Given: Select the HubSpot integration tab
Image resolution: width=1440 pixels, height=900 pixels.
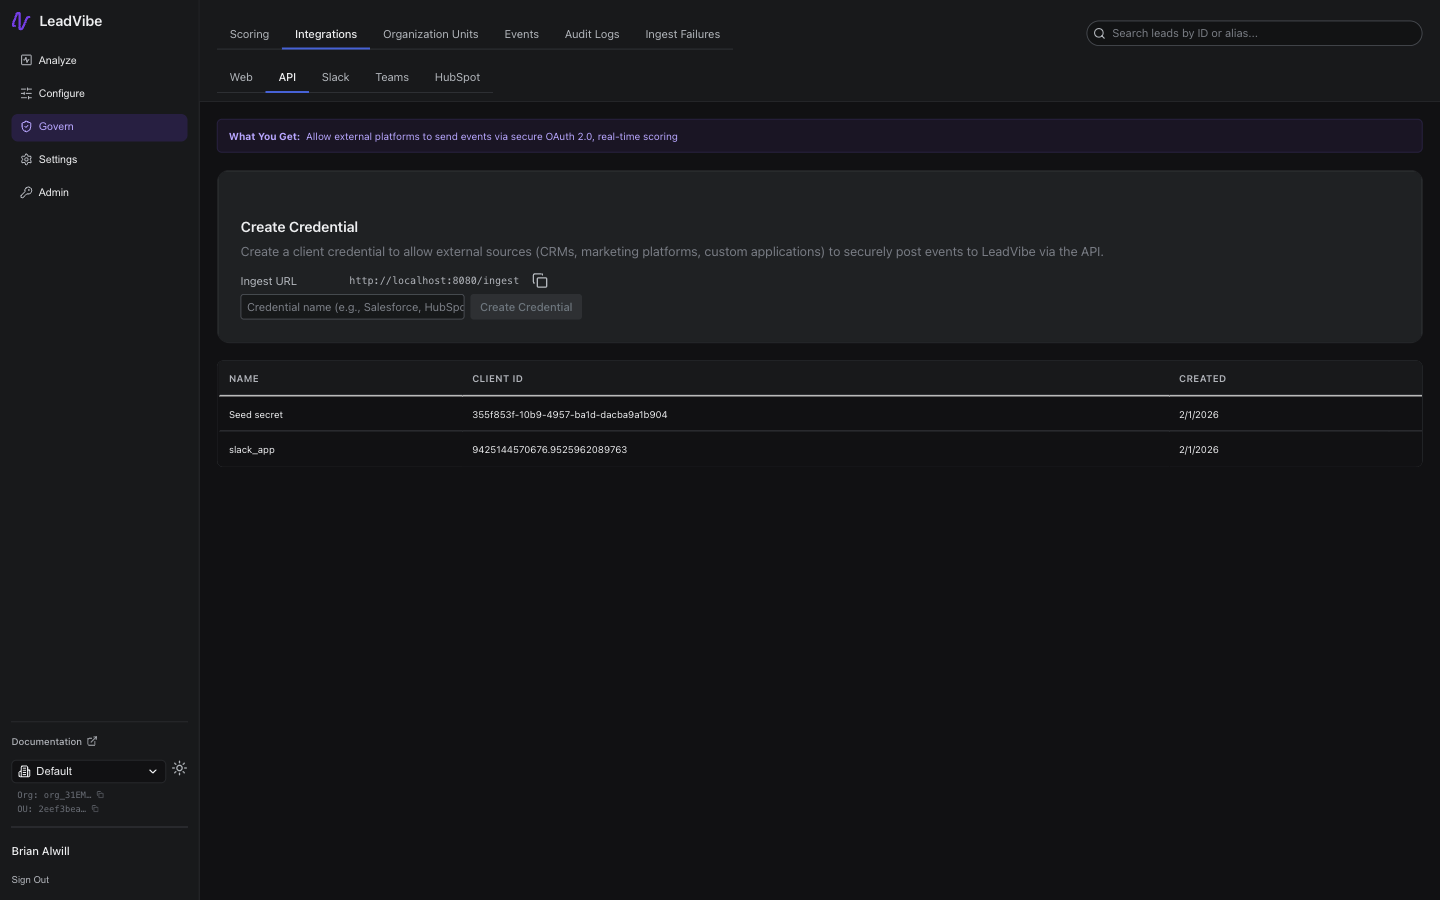Looking at the screenshot, I should tap(457, 77).
